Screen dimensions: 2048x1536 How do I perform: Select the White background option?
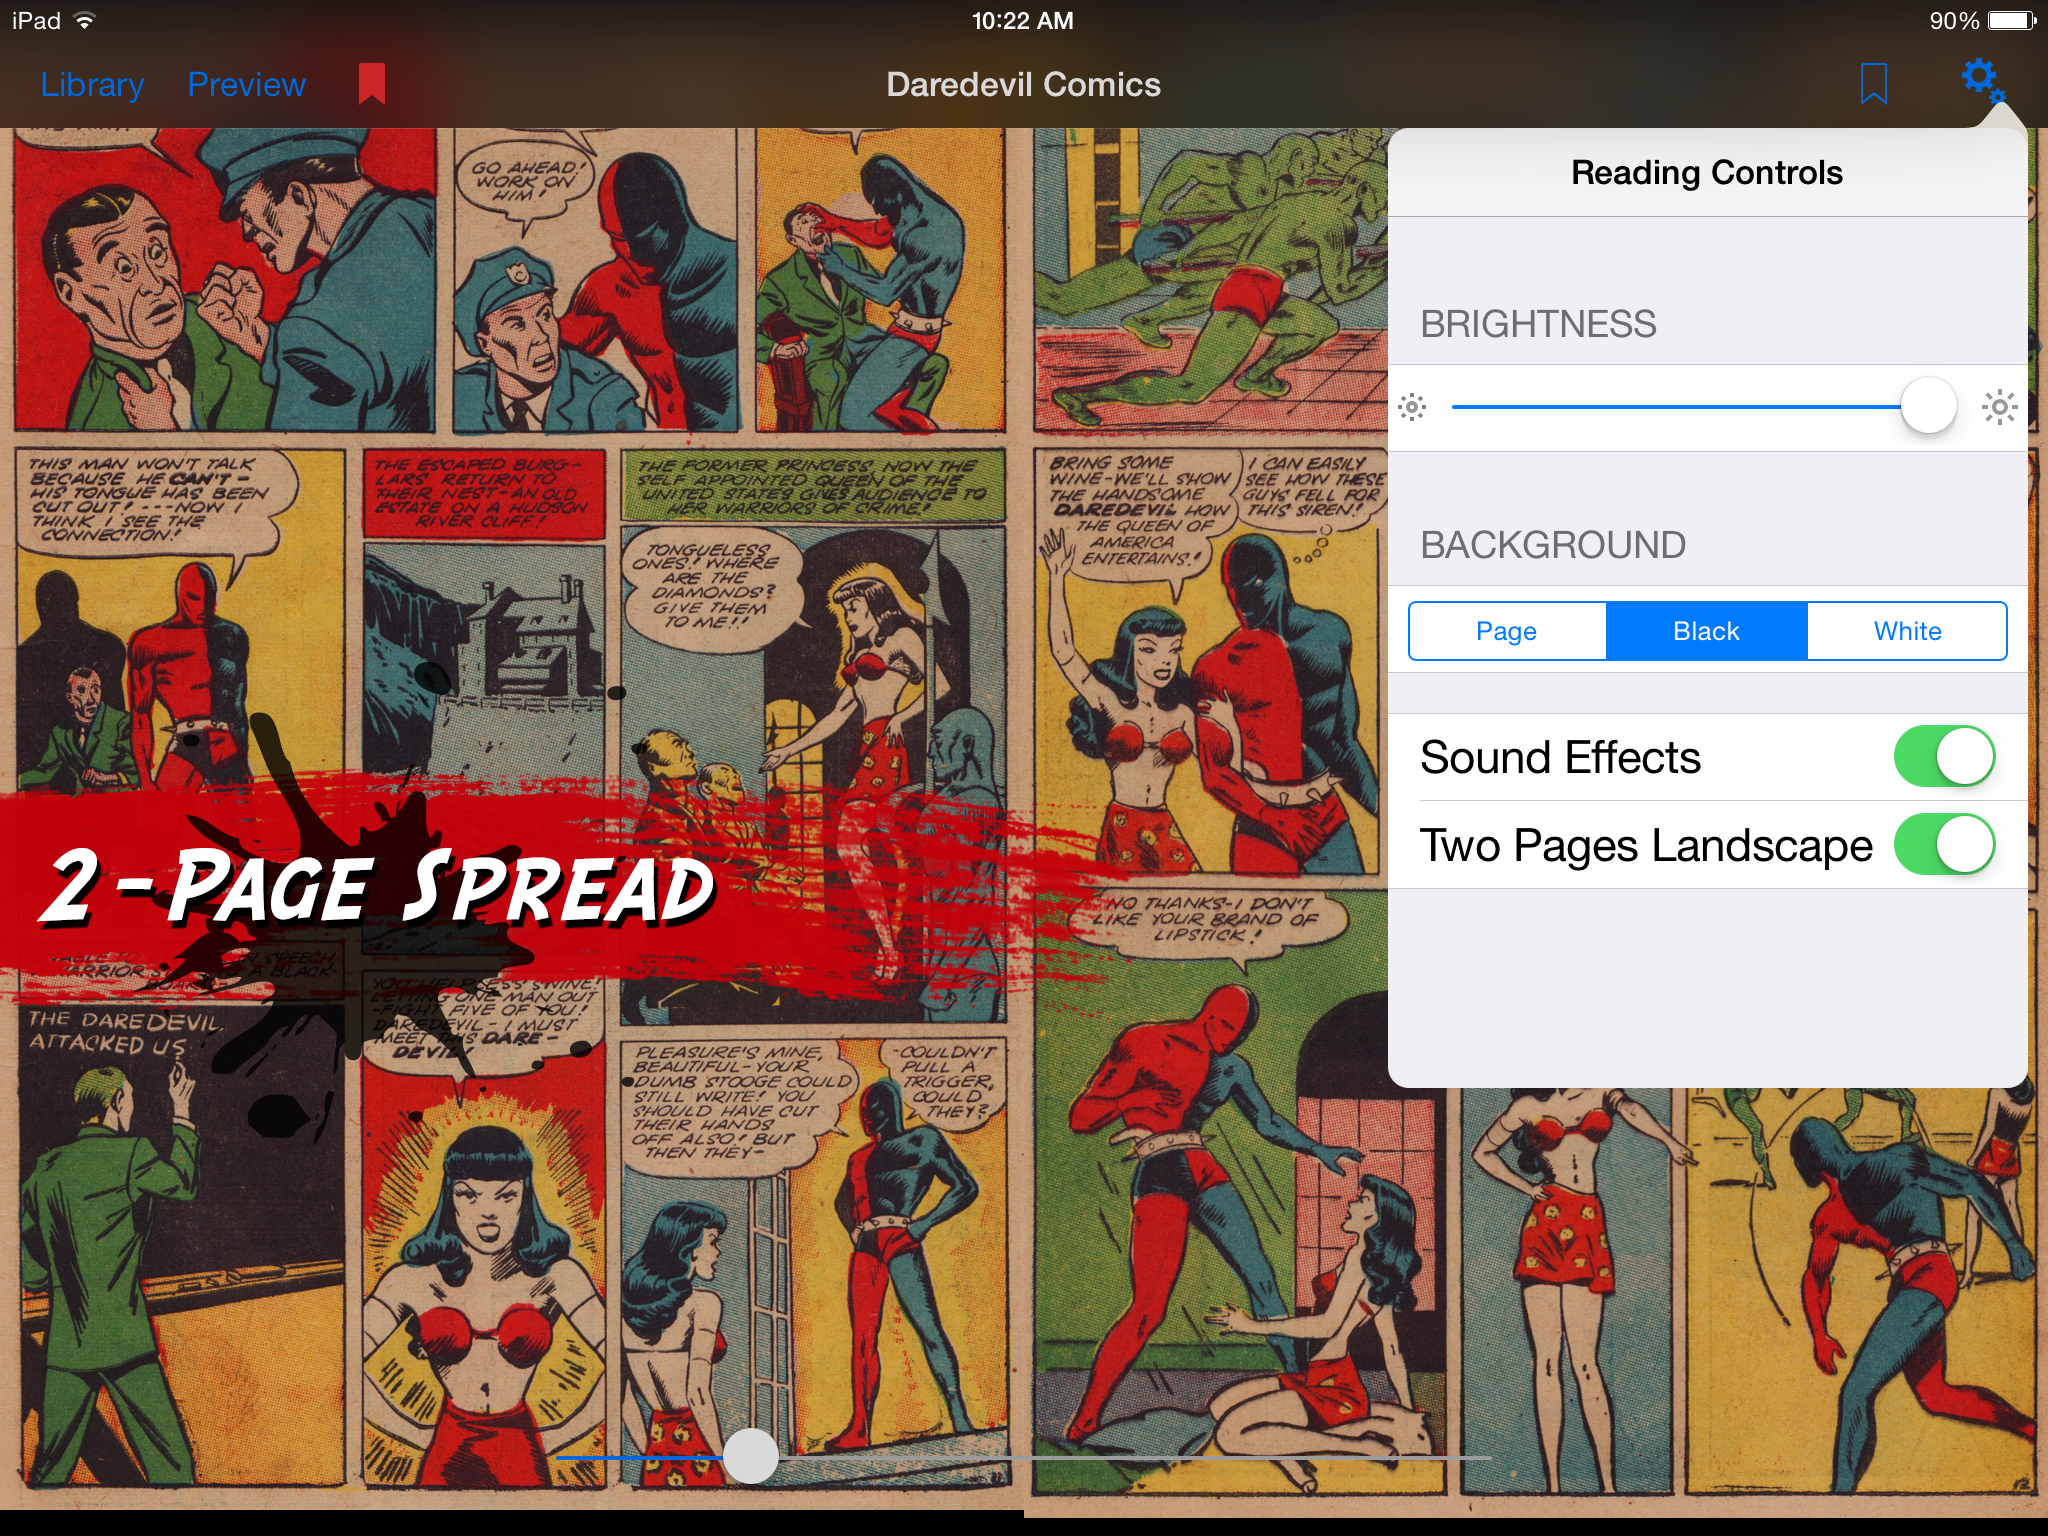coord(1907,631)
